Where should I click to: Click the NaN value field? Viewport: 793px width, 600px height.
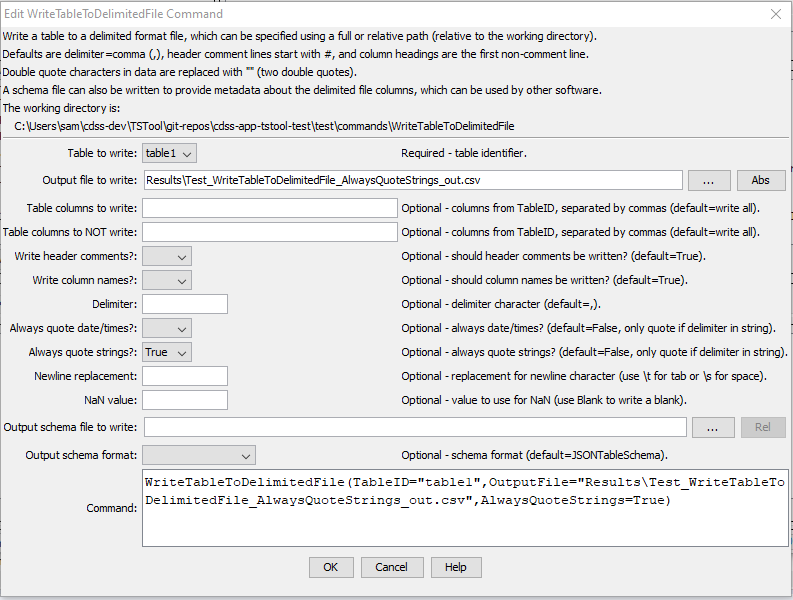click(185, 400)
